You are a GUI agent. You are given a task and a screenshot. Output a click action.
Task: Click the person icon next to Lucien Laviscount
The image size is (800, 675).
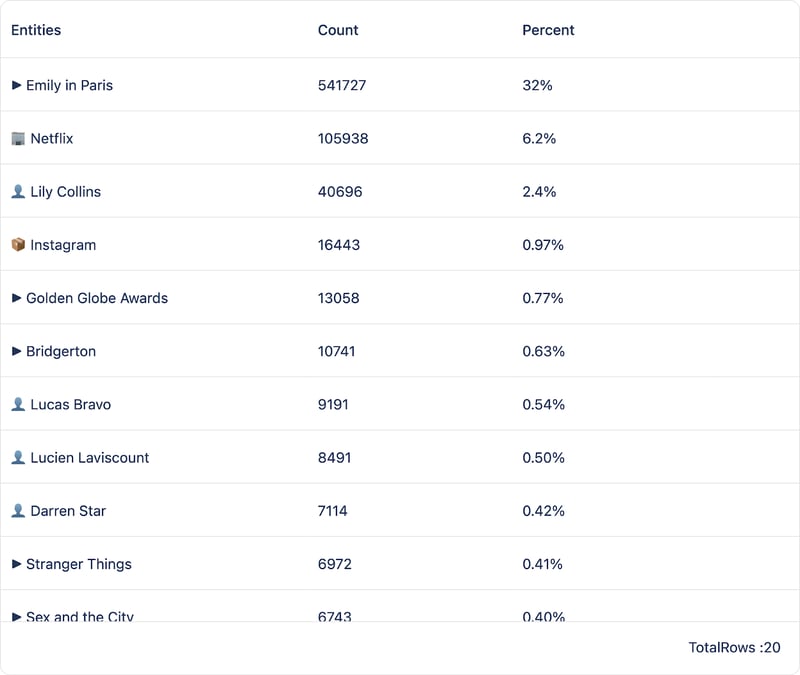pos(18,457)
